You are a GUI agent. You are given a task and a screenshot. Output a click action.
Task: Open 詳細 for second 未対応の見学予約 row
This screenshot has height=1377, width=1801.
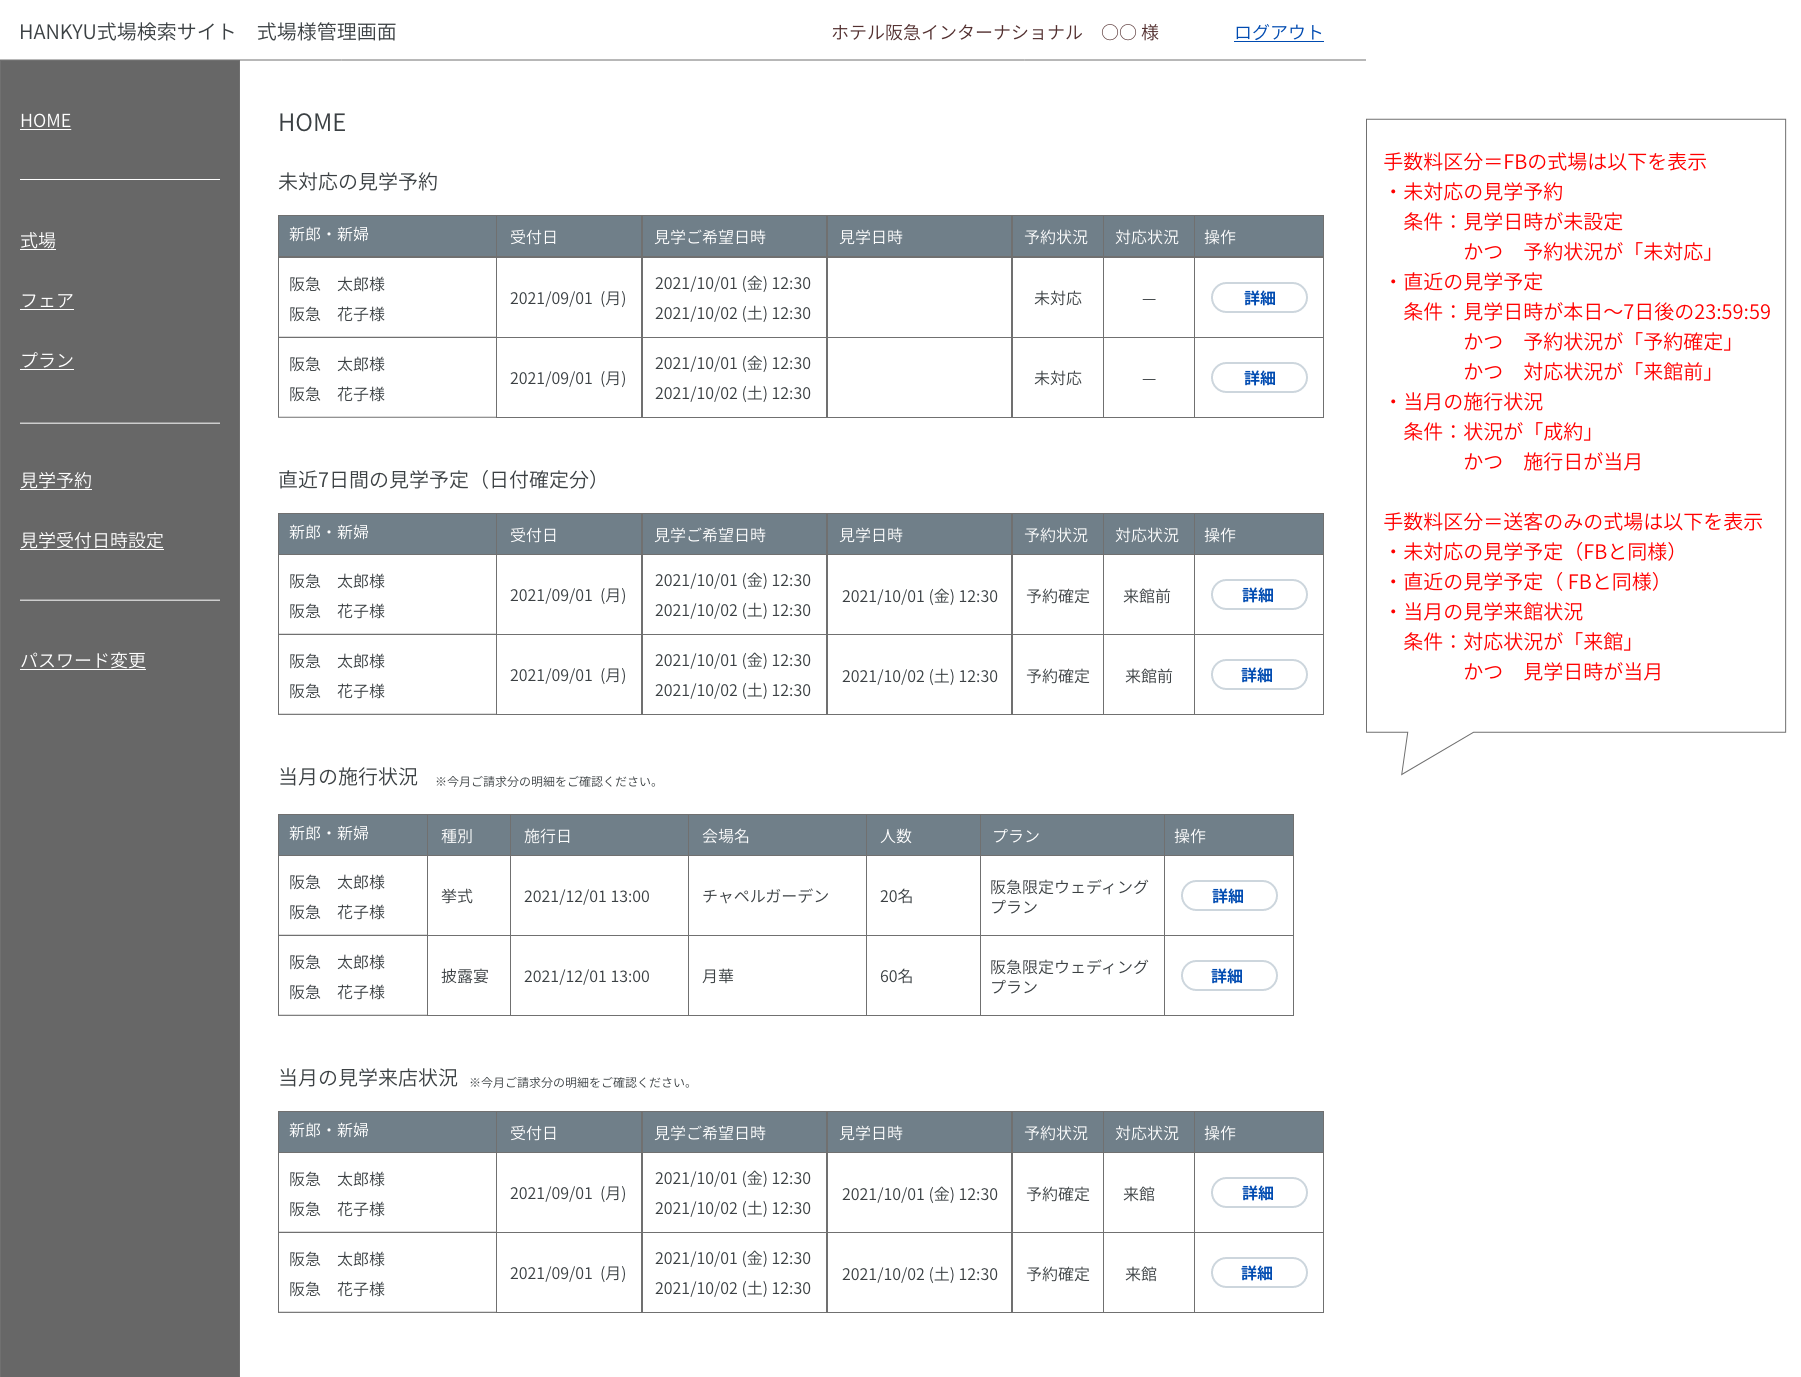pyautogui.click(x=1259, y=378)
